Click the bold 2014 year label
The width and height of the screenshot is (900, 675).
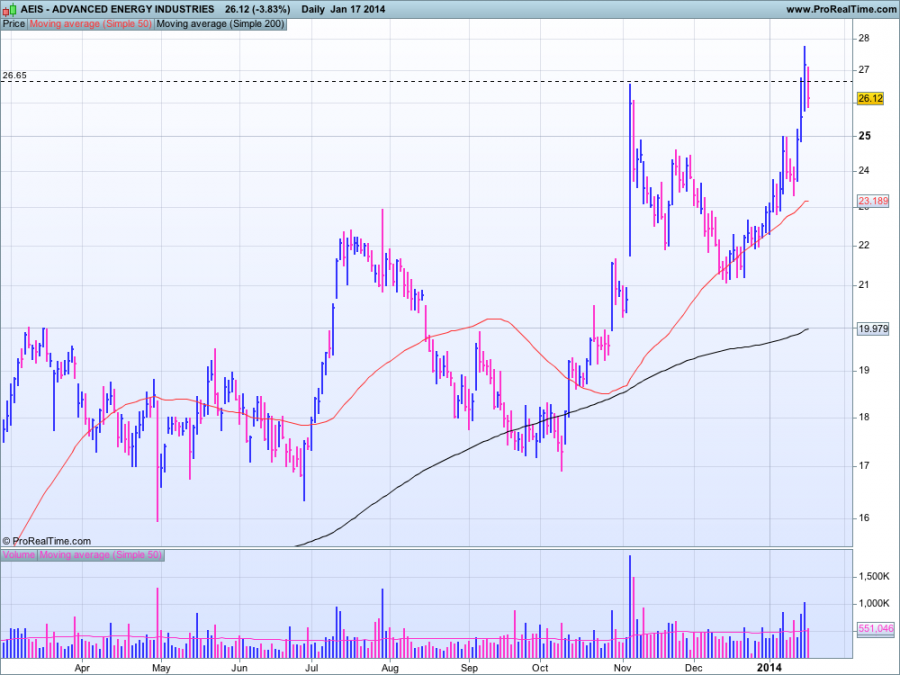pos(769,667)
